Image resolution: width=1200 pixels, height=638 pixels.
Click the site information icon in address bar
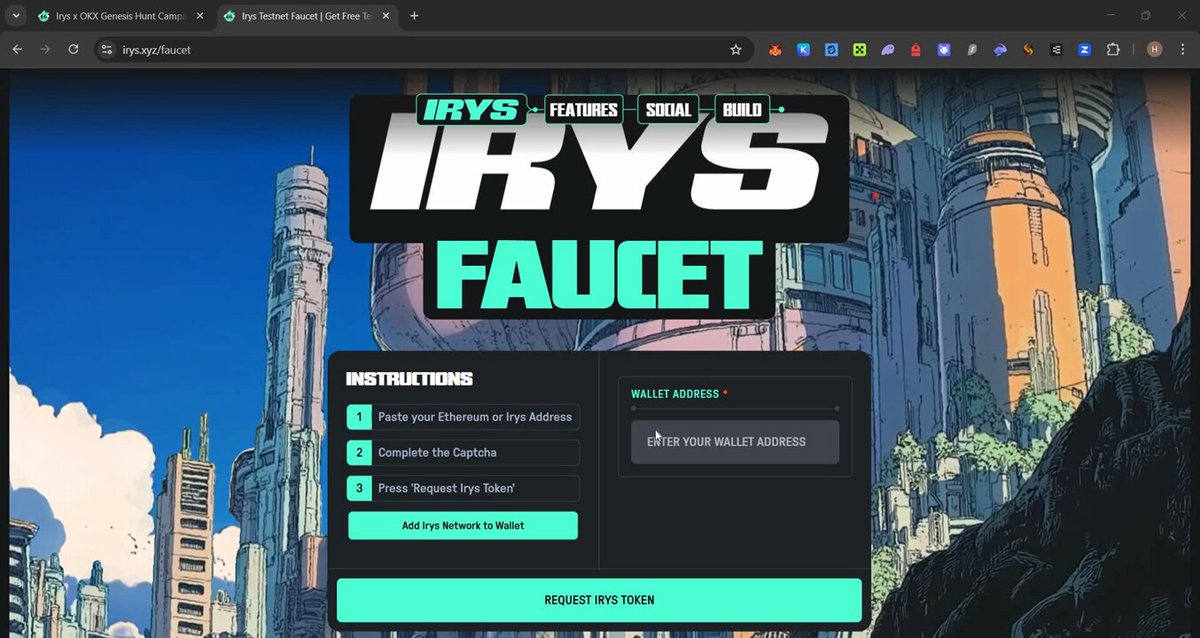[108, 49]
